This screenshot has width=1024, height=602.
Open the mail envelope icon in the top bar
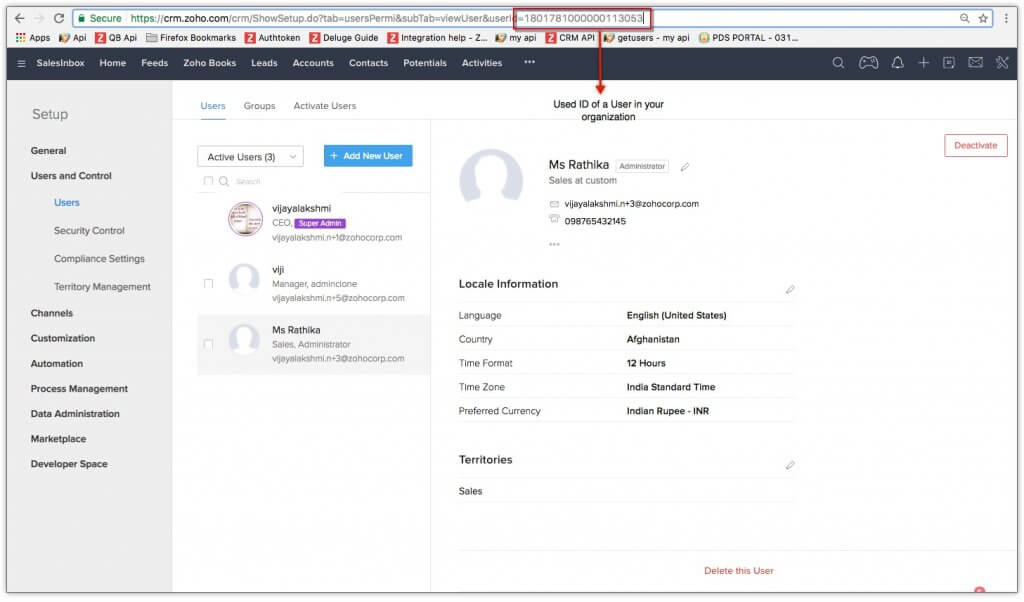(975, 62)
